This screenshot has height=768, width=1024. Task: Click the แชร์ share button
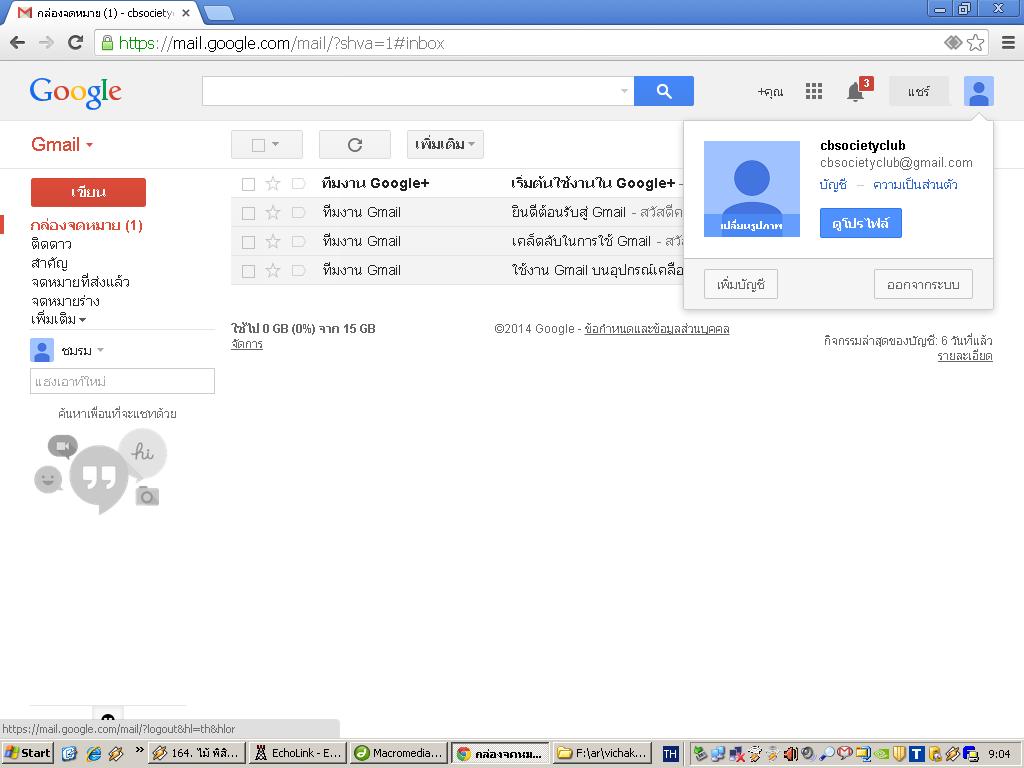coord(919,91)
